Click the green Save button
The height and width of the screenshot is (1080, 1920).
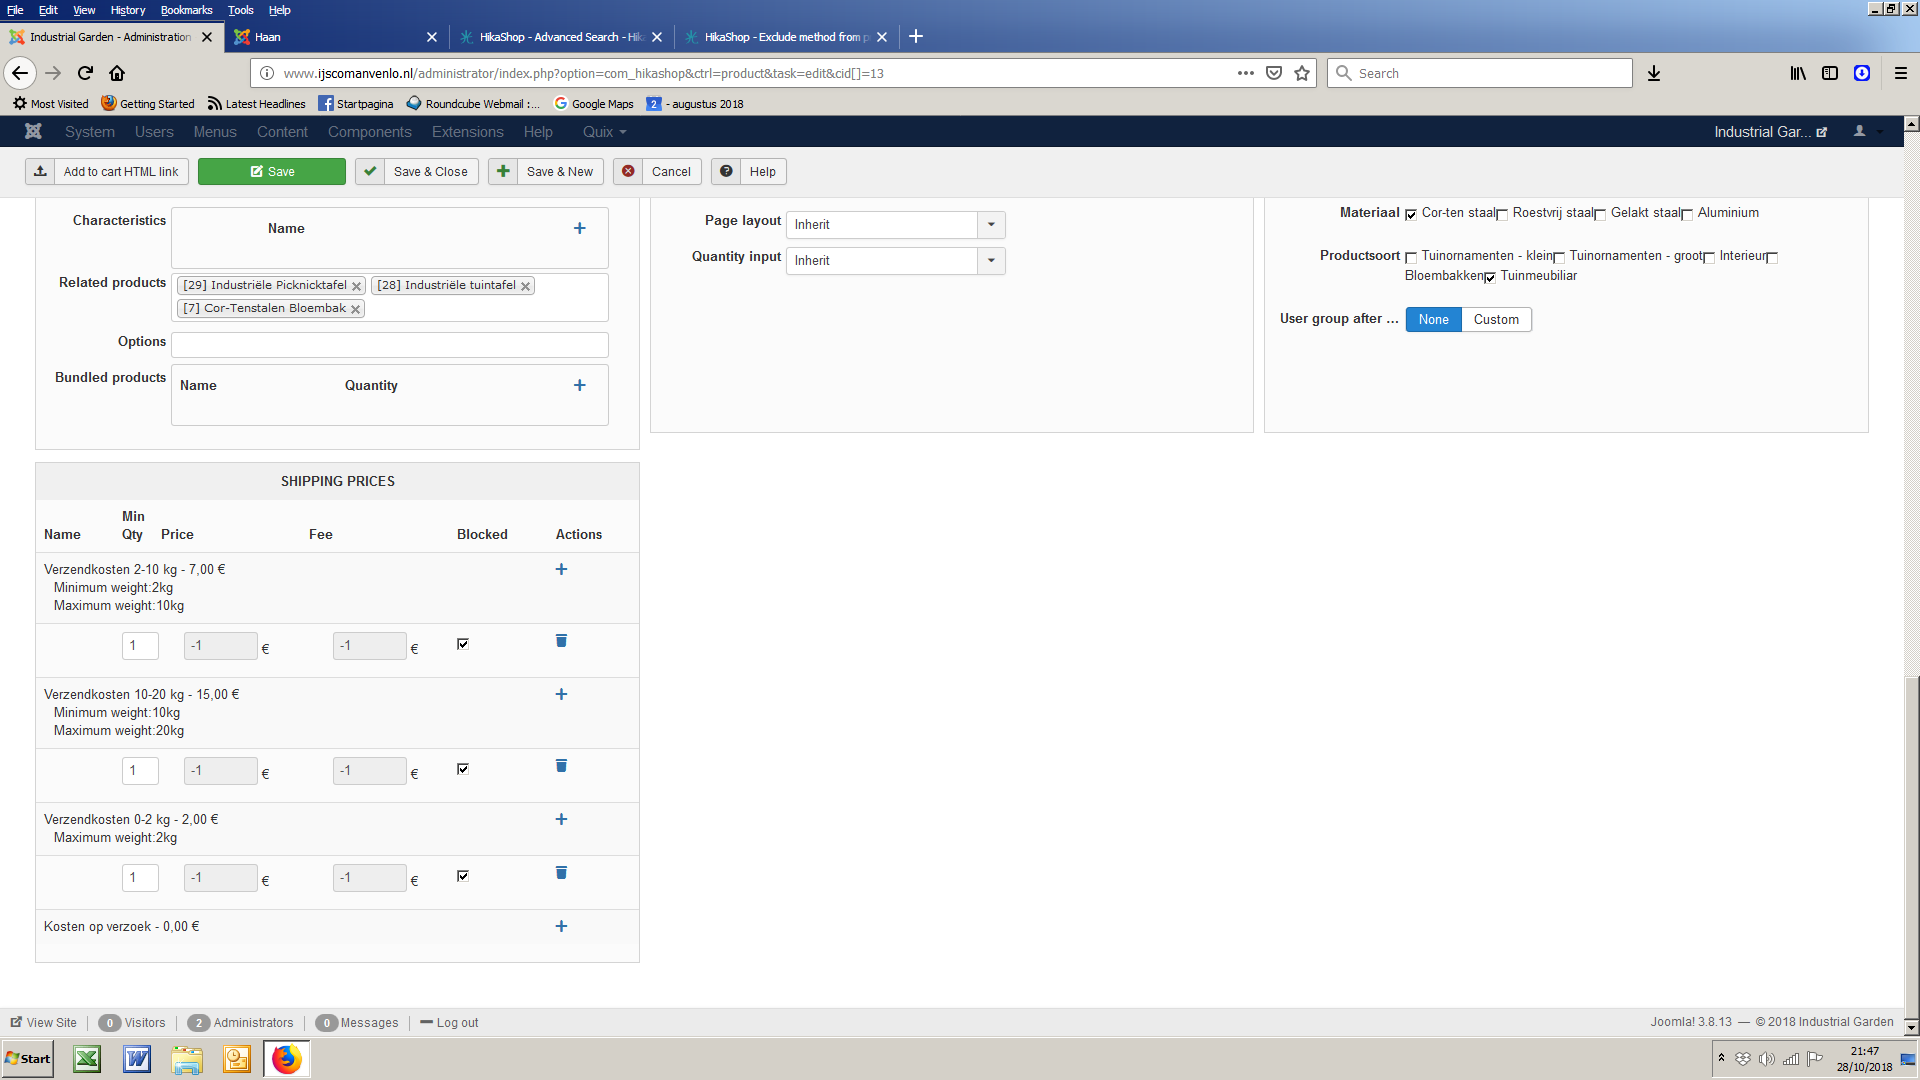(272, 172)
